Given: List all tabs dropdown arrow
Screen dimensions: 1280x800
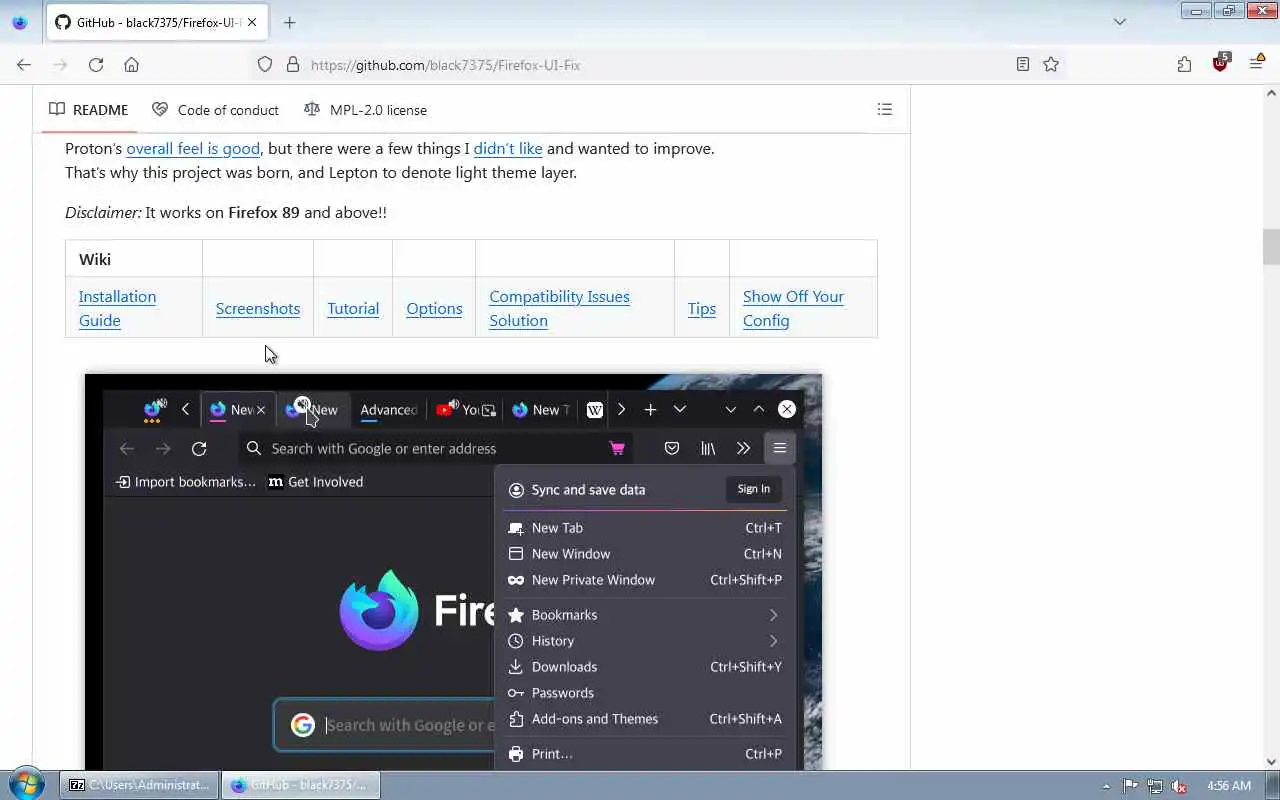Looking at the screenshot, I should click(x=1120, y=22).
